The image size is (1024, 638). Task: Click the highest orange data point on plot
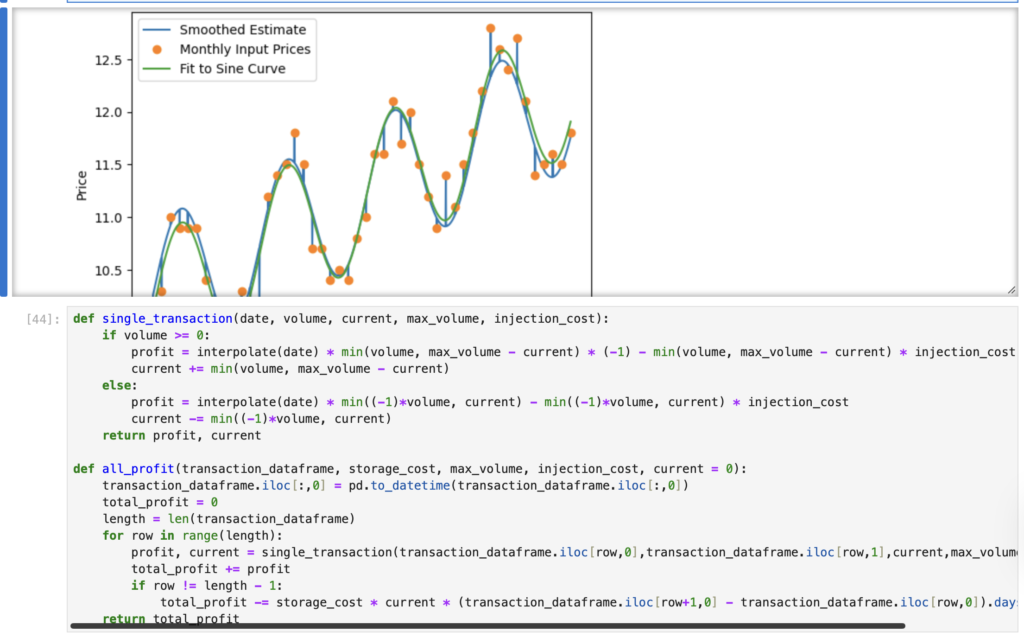490,28
